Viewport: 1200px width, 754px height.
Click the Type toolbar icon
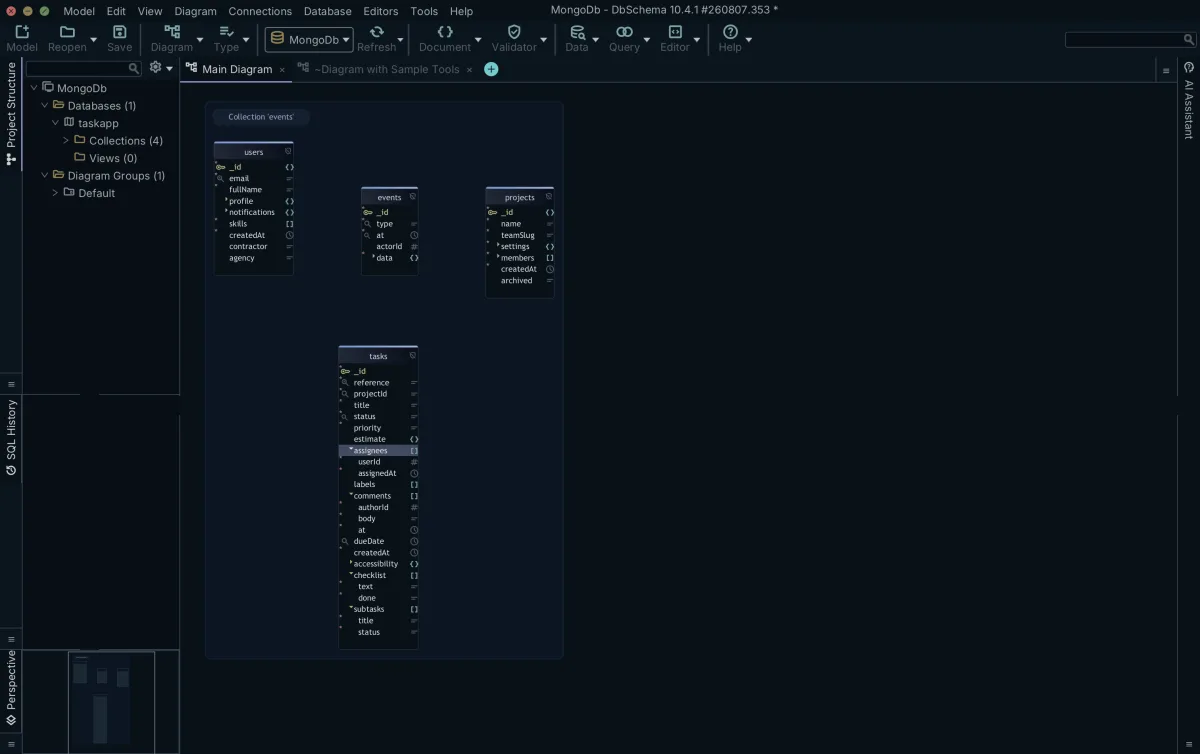click(x=227, y=32)
